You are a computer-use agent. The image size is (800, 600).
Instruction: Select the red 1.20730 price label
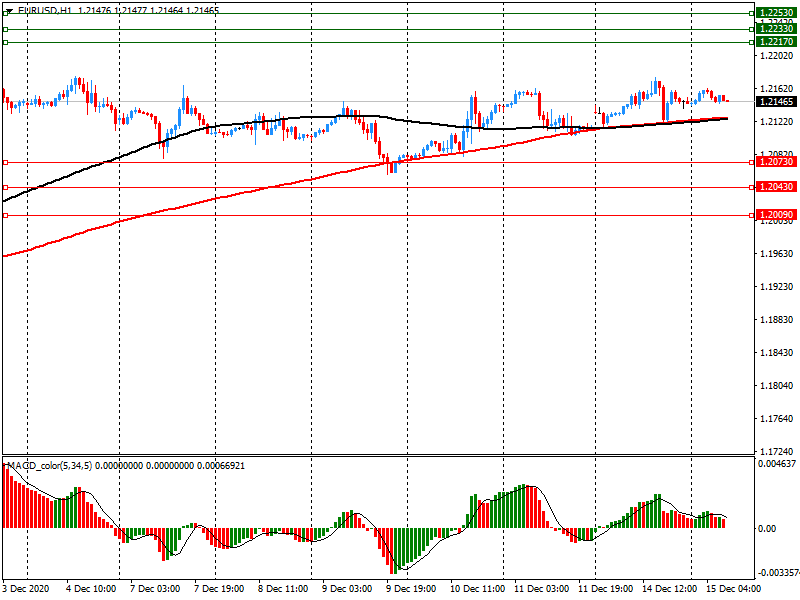pyautogui.click(x=776, y=162)
